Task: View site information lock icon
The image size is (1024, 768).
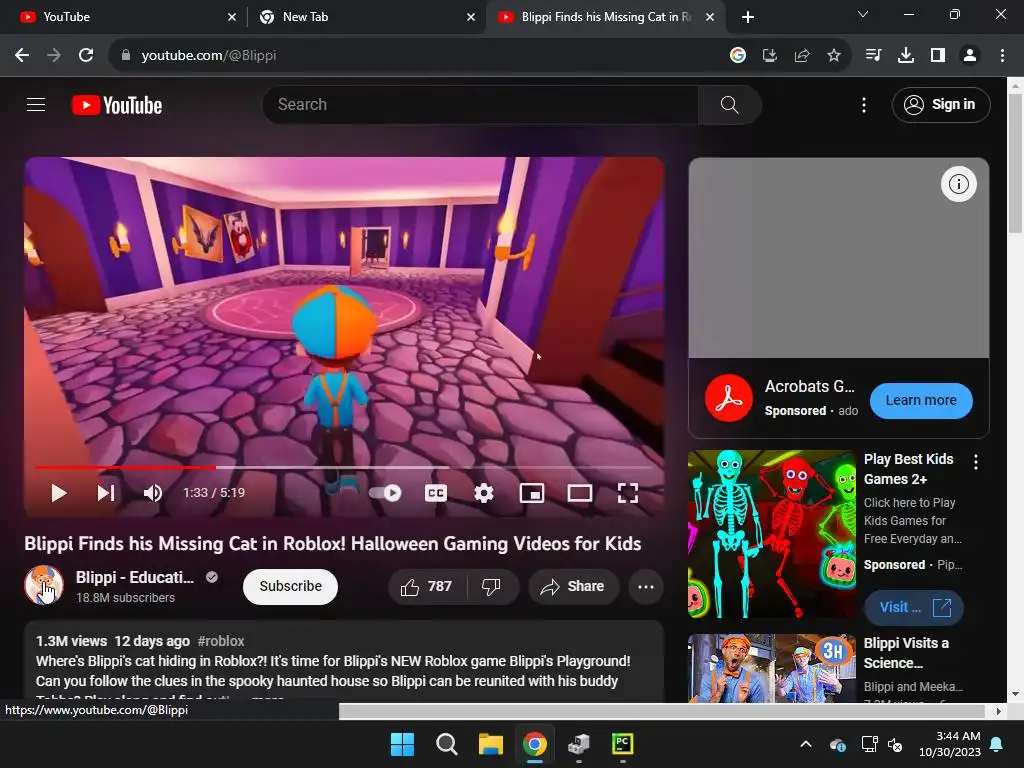Action: tap(125, 56)
